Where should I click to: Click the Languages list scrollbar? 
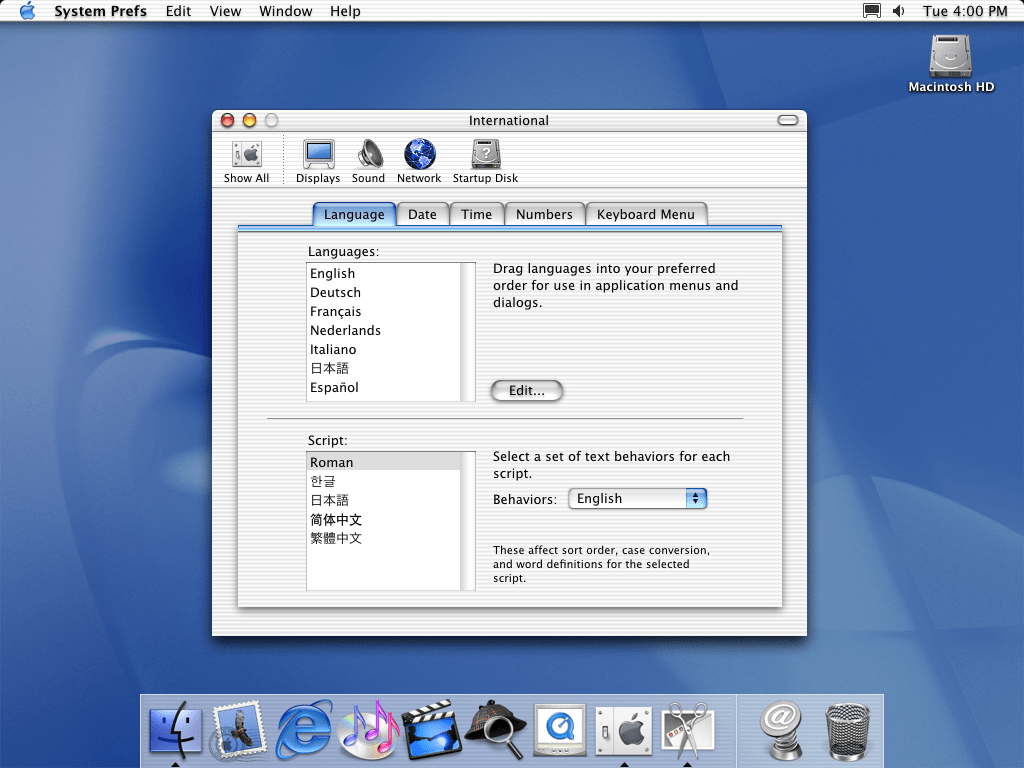tap(468, 332)
